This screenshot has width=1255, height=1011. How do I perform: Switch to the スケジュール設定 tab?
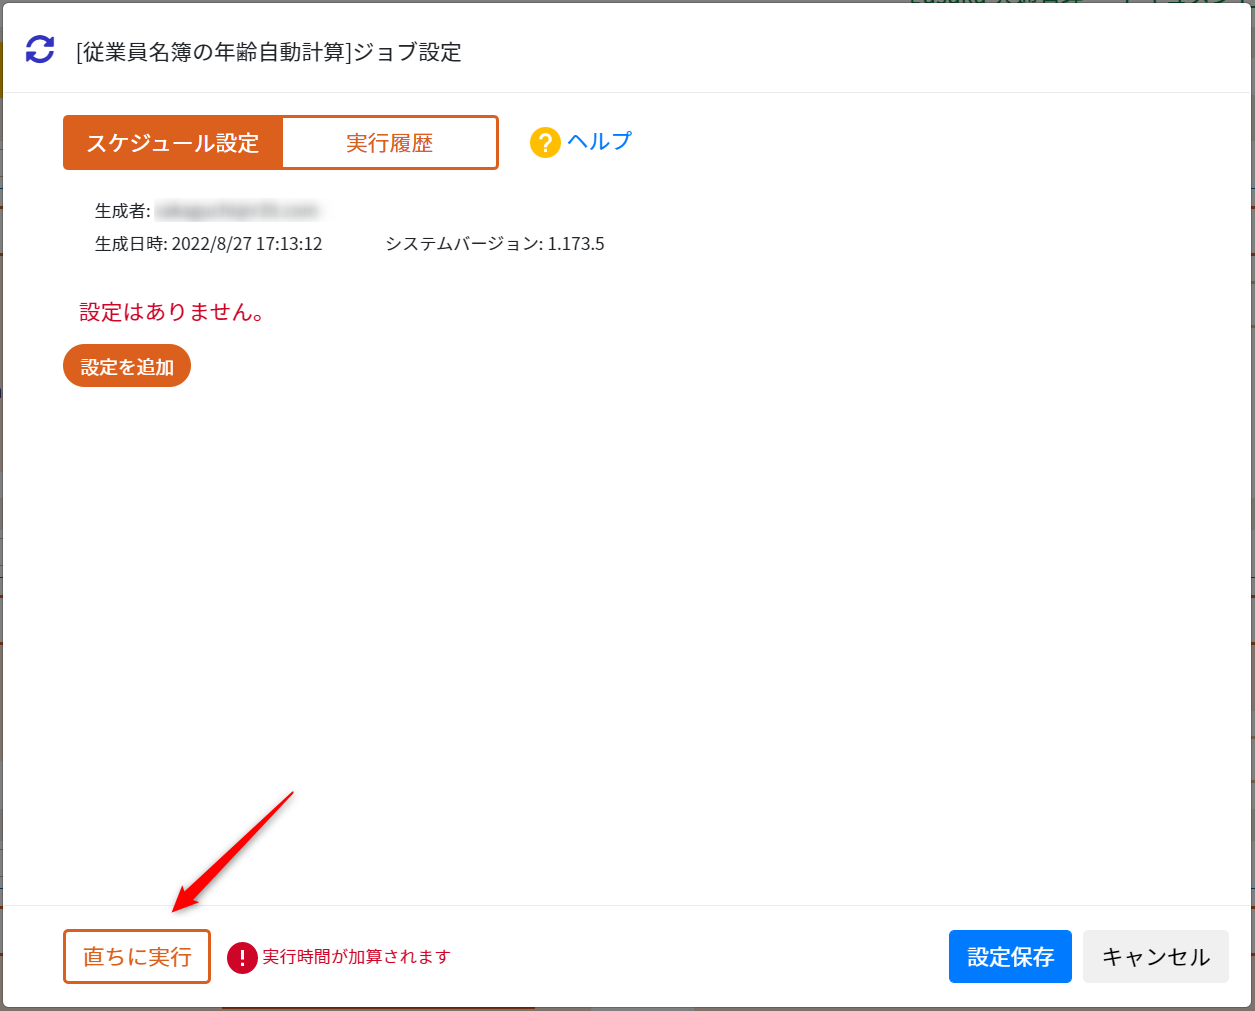[x=173, y=143]
